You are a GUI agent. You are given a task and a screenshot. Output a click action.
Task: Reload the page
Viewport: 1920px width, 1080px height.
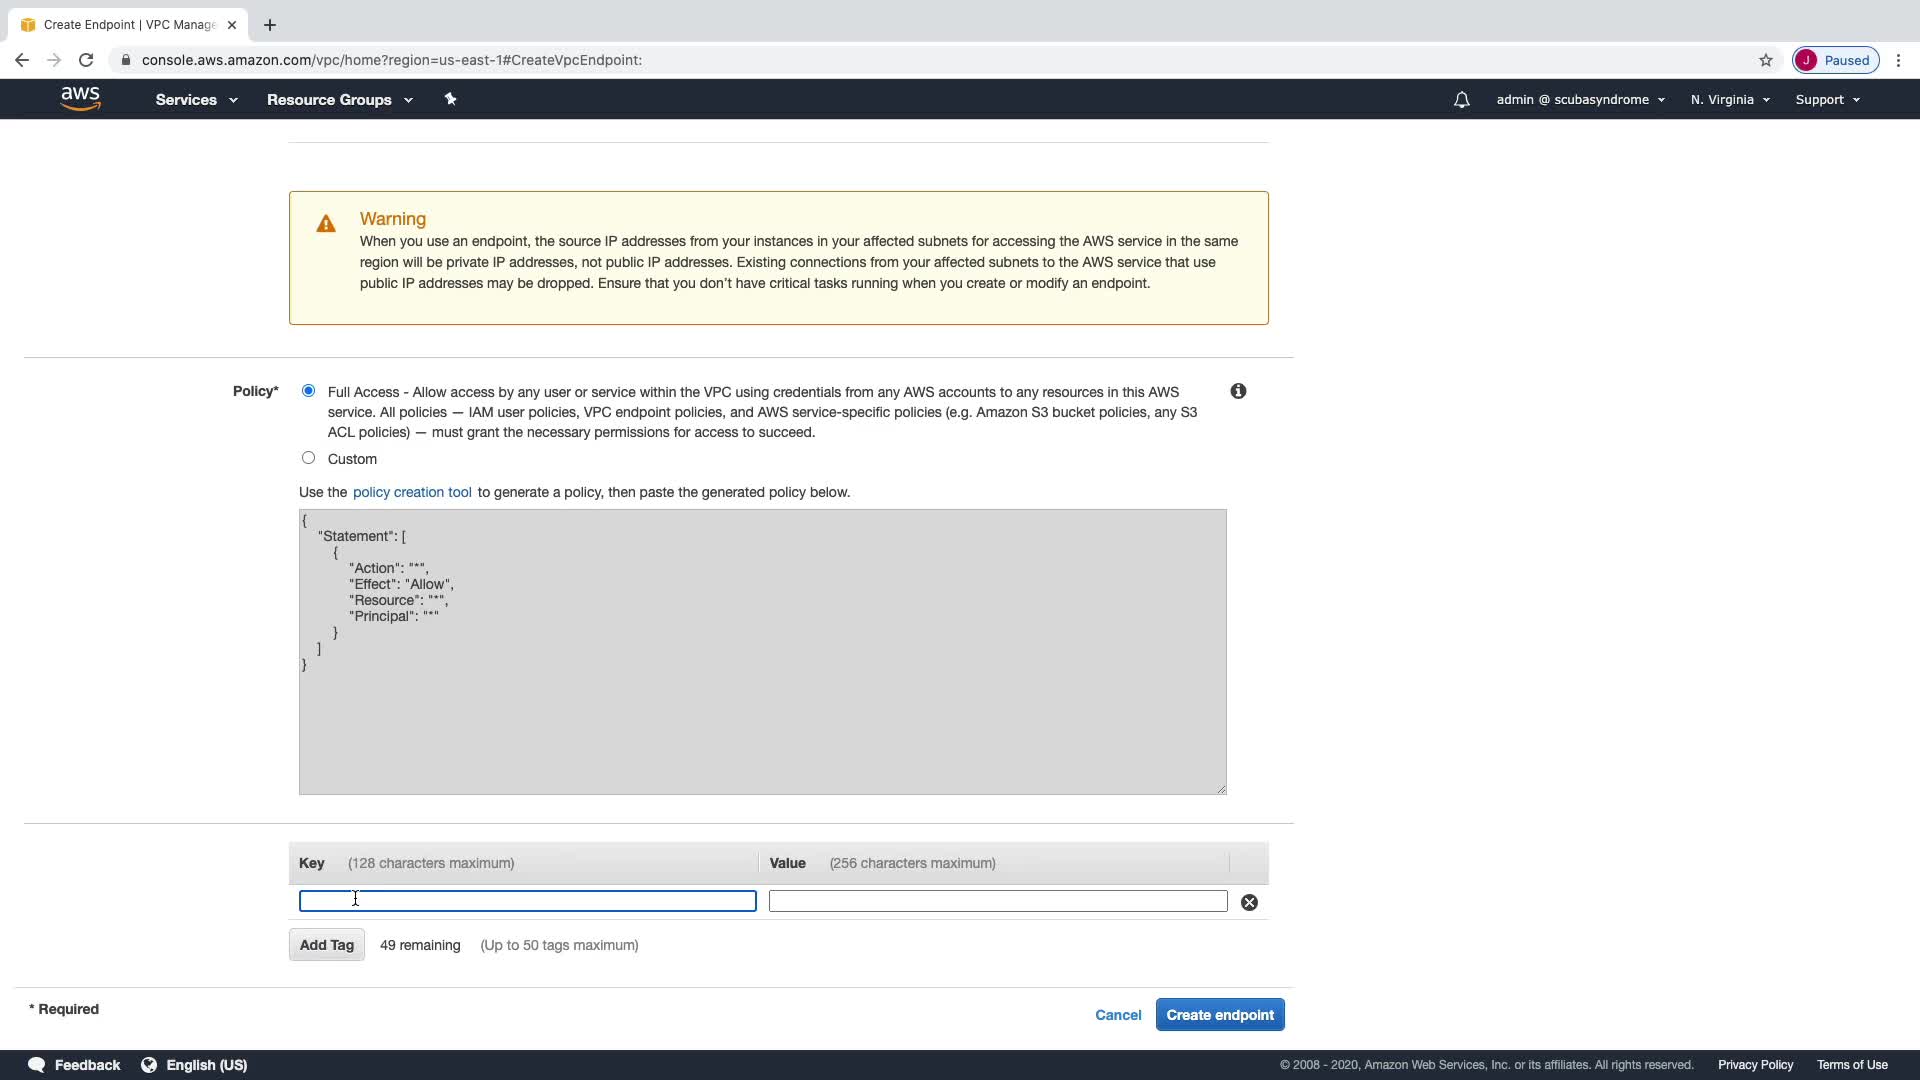pos(86,60)
